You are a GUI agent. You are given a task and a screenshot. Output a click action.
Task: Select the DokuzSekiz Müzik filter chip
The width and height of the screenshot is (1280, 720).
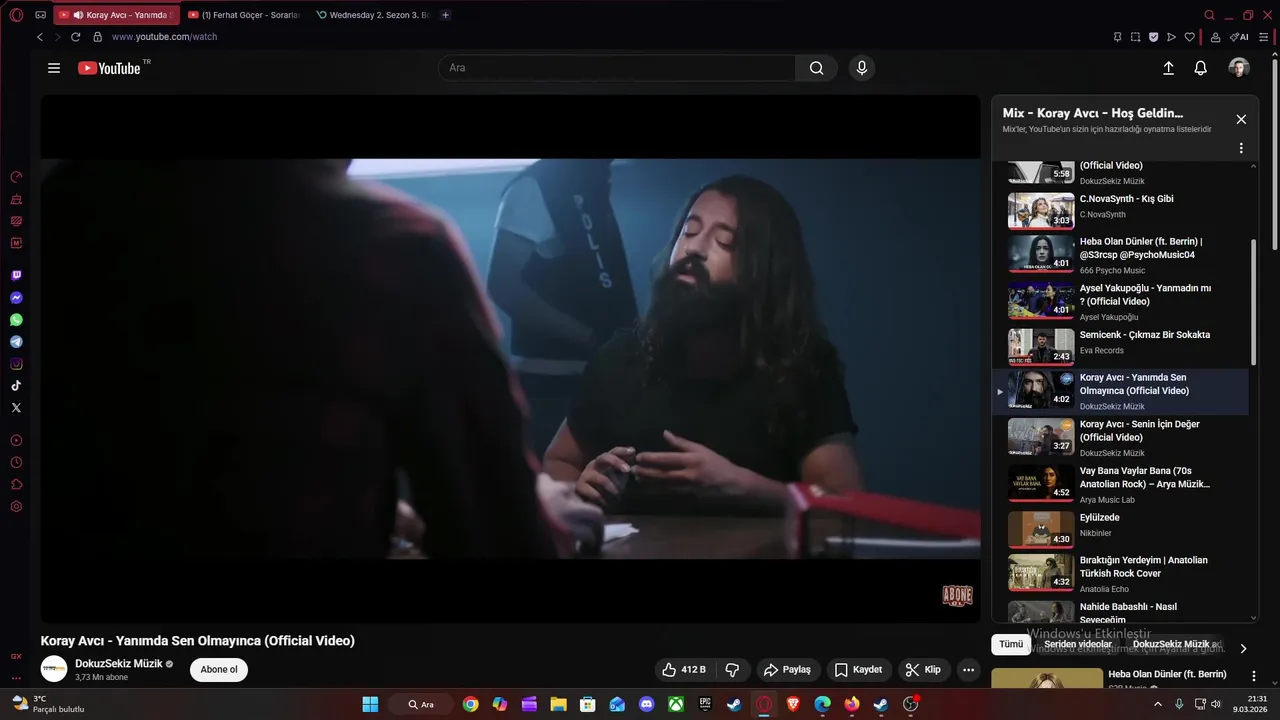(x=1177, y=644)
